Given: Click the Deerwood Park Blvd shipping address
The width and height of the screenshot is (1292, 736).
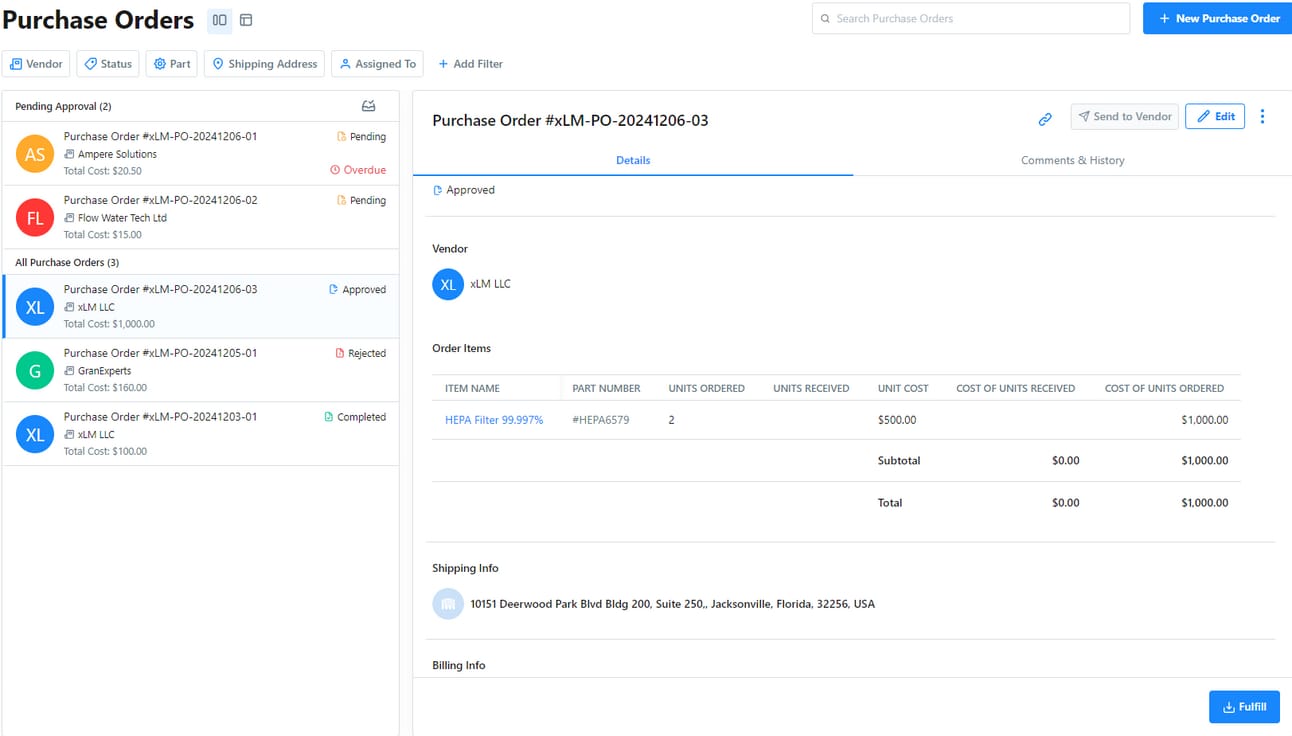Looking at the screenshot, I should pyautogui.click(x=672, y=604).
